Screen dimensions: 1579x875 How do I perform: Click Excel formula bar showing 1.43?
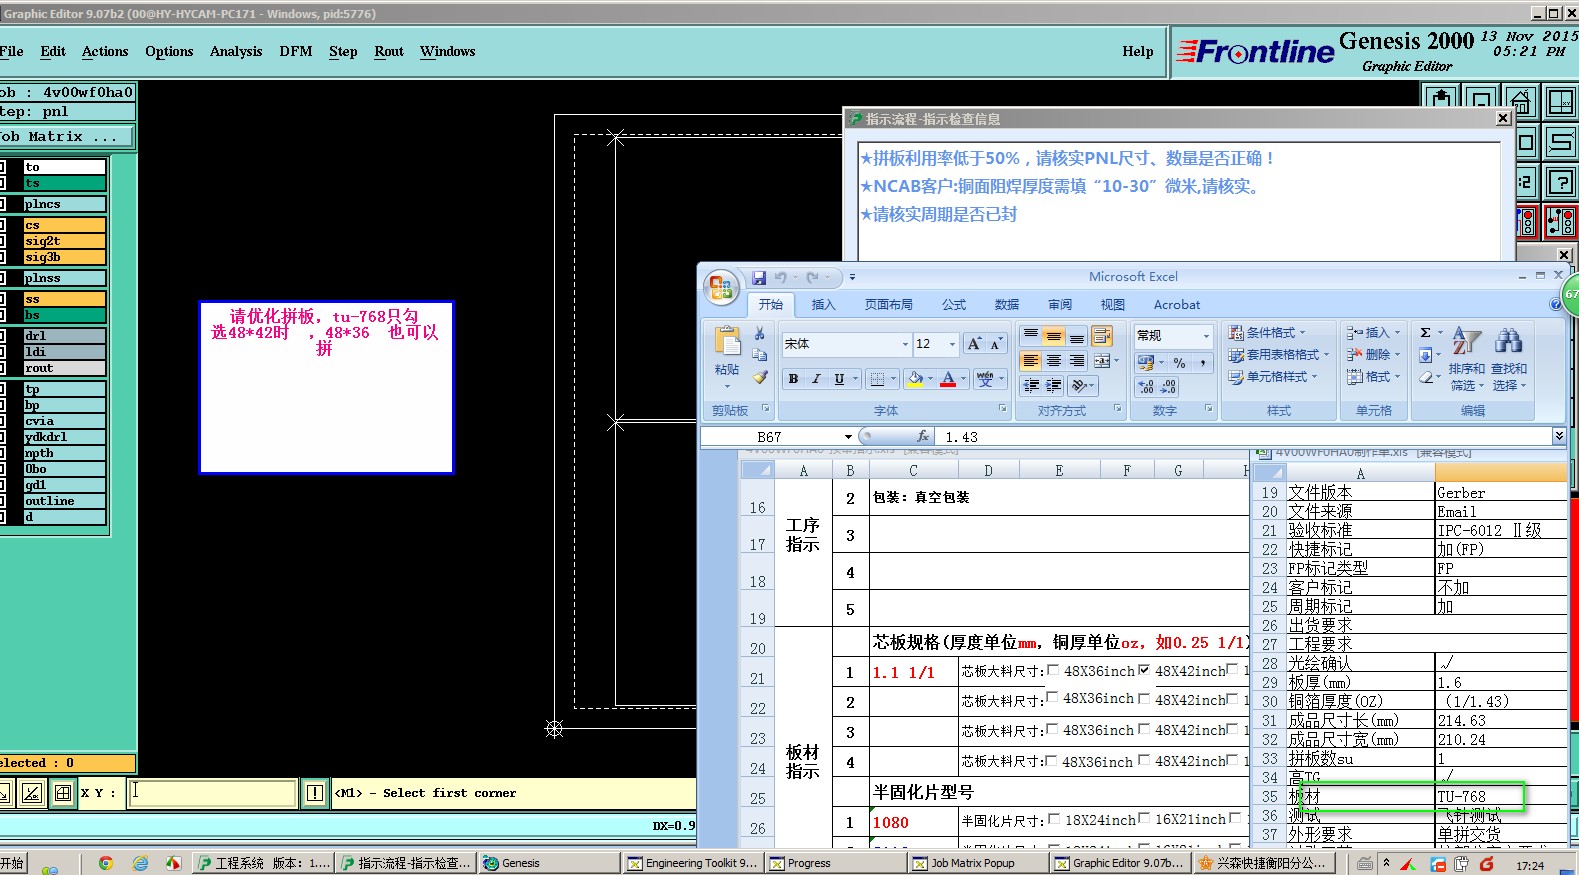point(1245,437)
